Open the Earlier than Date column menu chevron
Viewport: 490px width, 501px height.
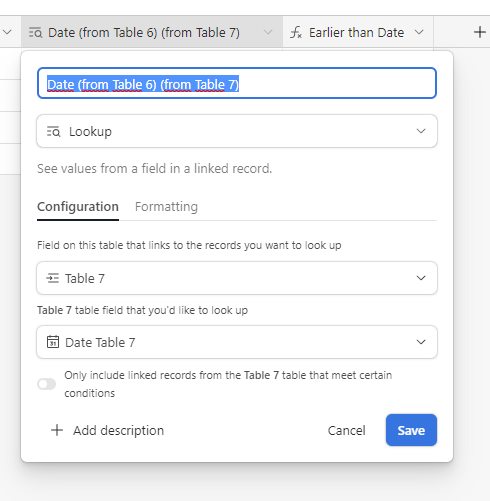[419, 32]
